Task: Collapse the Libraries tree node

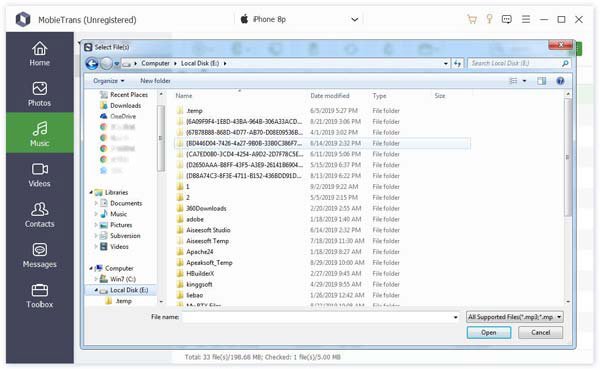Action: (91, 192)
